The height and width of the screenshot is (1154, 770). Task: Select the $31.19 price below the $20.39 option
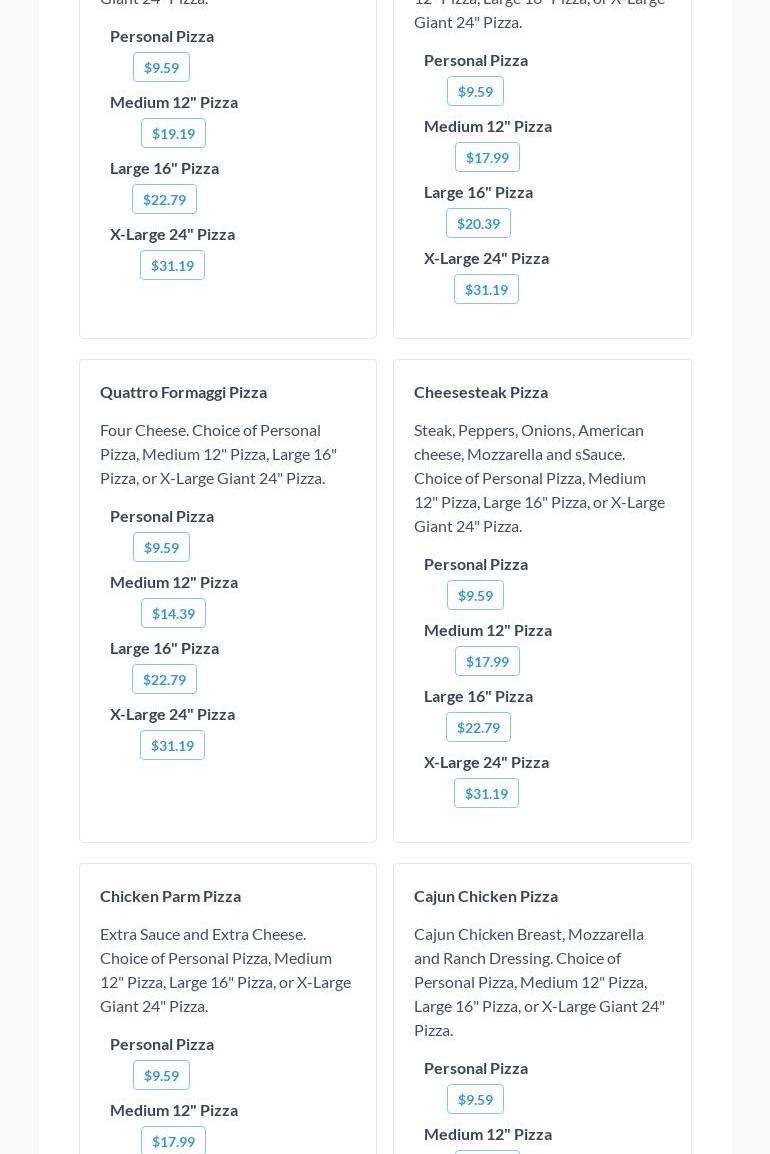(486, 289)
